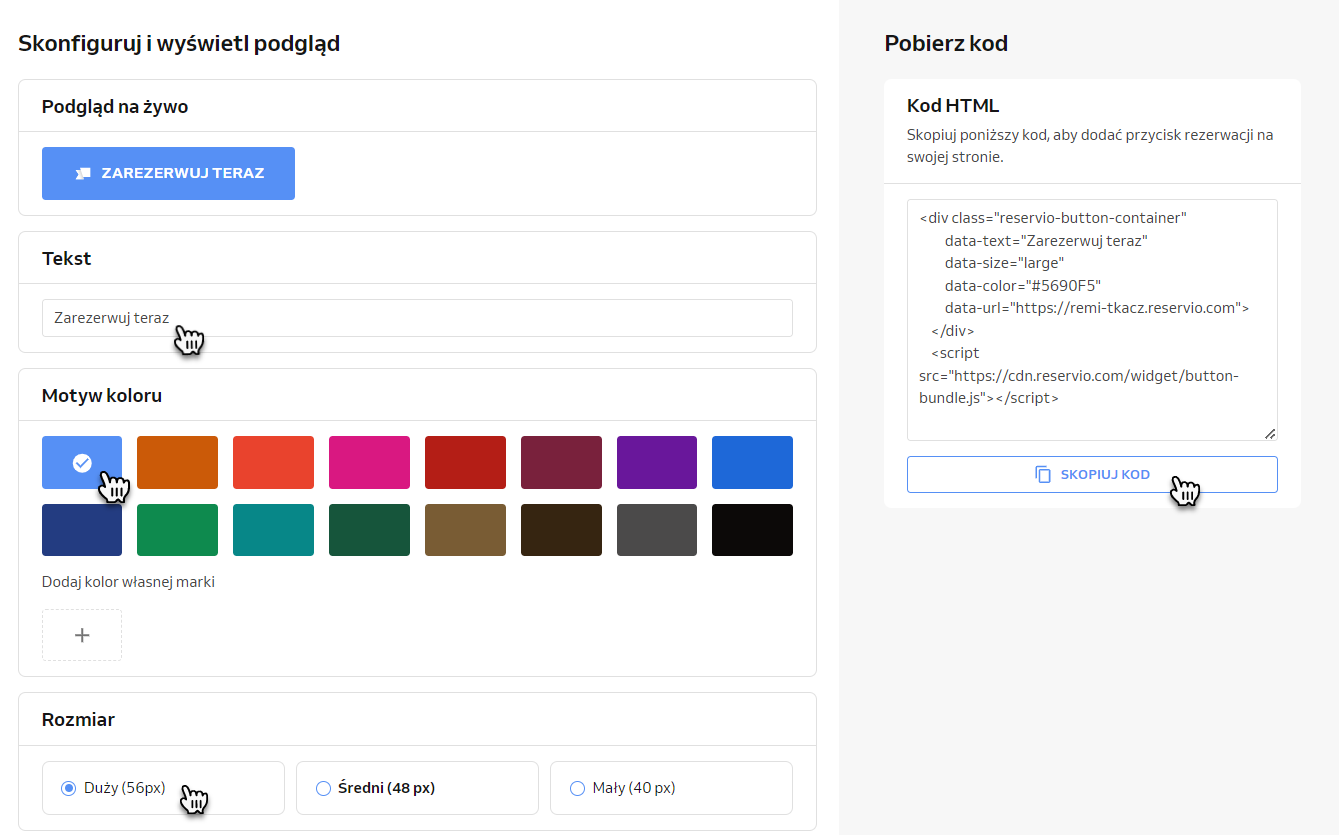Select the gray color swatch
Viewport: 1339px width, 835px height.
[657, 530]
